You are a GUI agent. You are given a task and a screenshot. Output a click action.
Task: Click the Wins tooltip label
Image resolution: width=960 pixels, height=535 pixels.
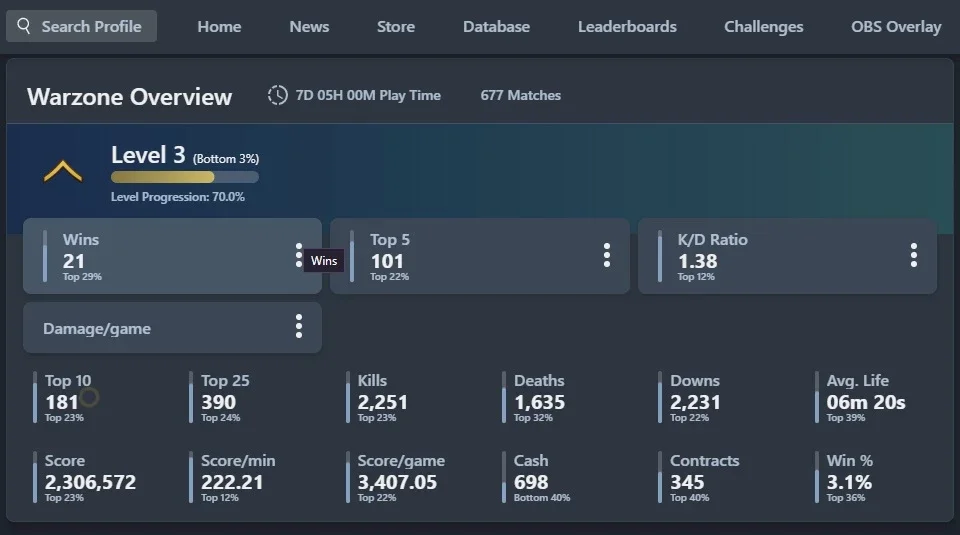click(324, 261)
